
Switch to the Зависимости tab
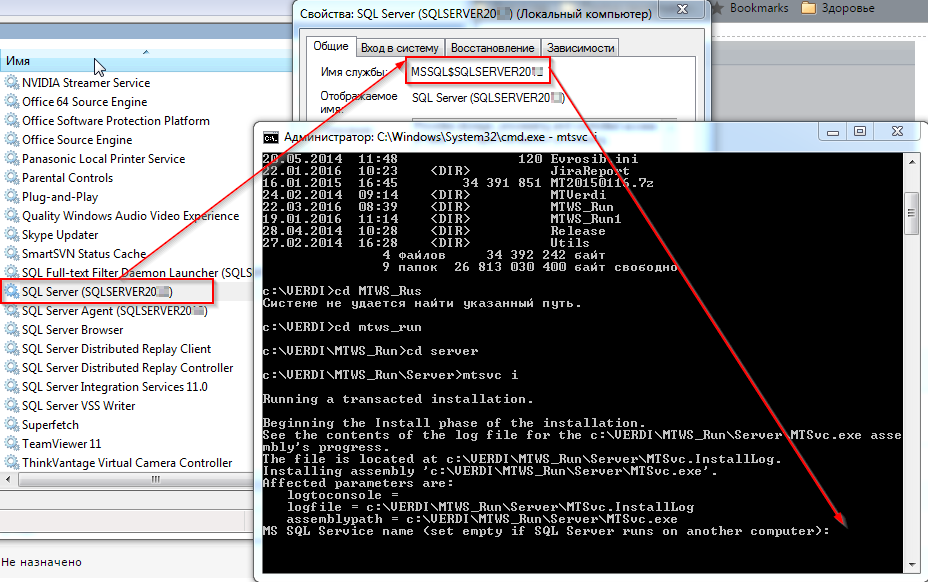coord(581,48)
